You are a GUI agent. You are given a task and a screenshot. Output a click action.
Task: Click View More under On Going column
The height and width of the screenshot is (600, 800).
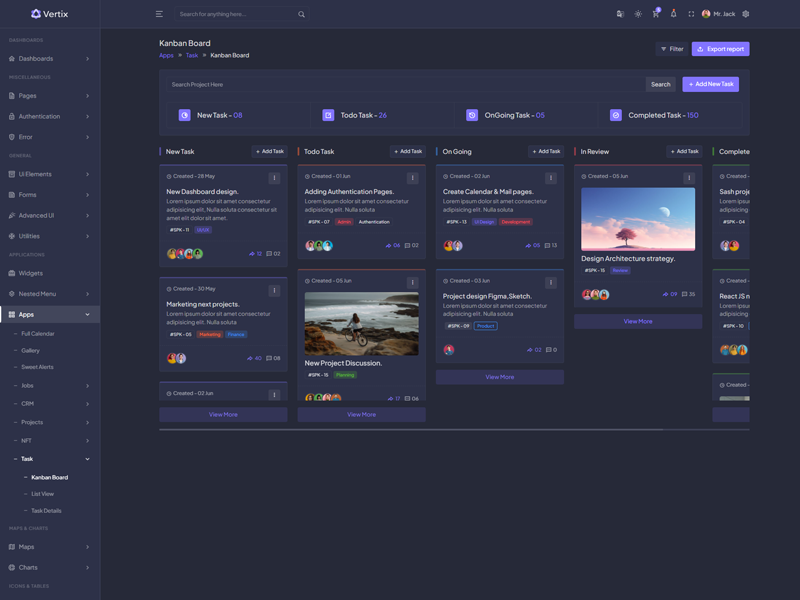pyautogui.click(x=500, y=377)
